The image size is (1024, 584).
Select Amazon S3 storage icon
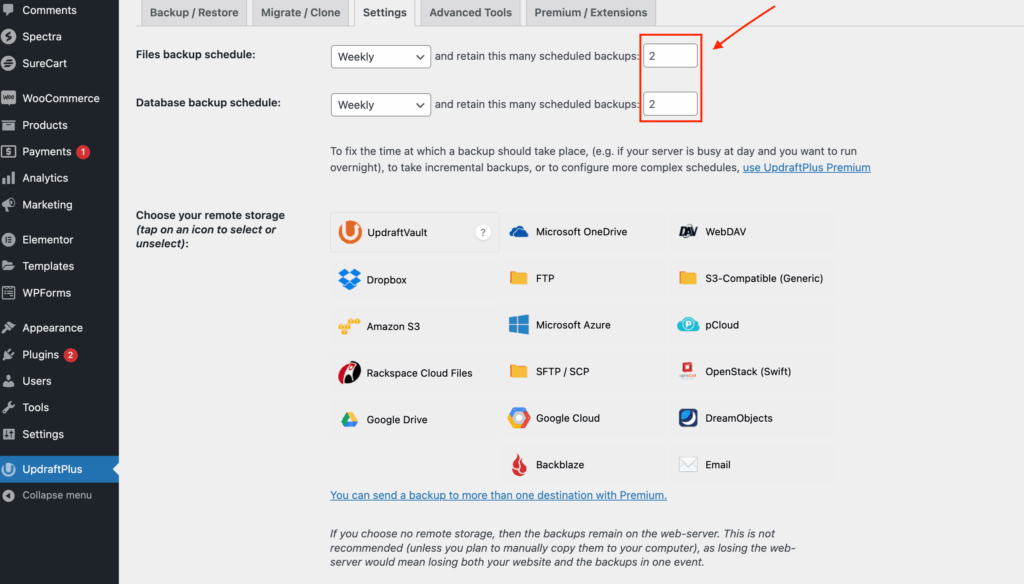tap(349, 326)
